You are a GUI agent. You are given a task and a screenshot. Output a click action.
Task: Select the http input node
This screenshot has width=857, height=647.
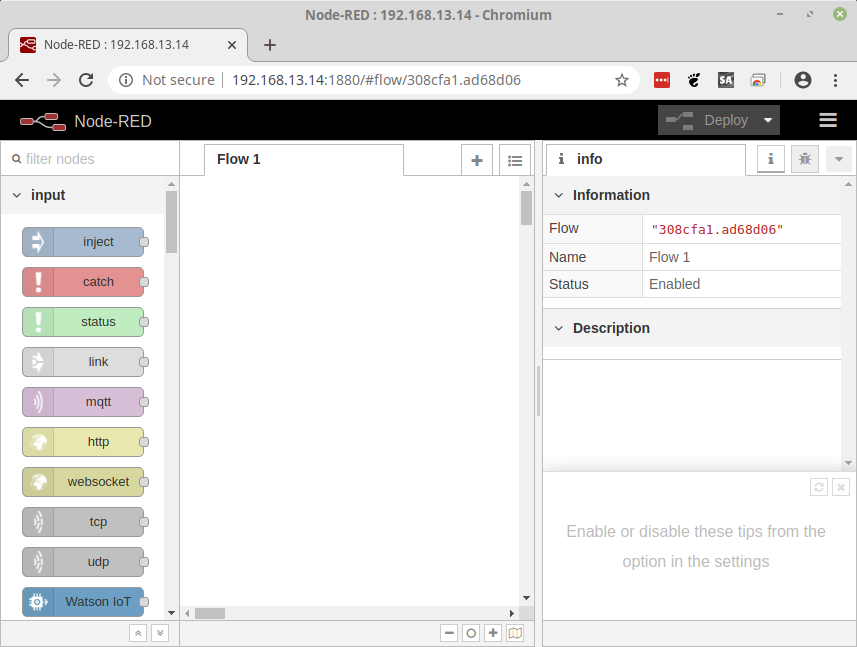point(83,442)
